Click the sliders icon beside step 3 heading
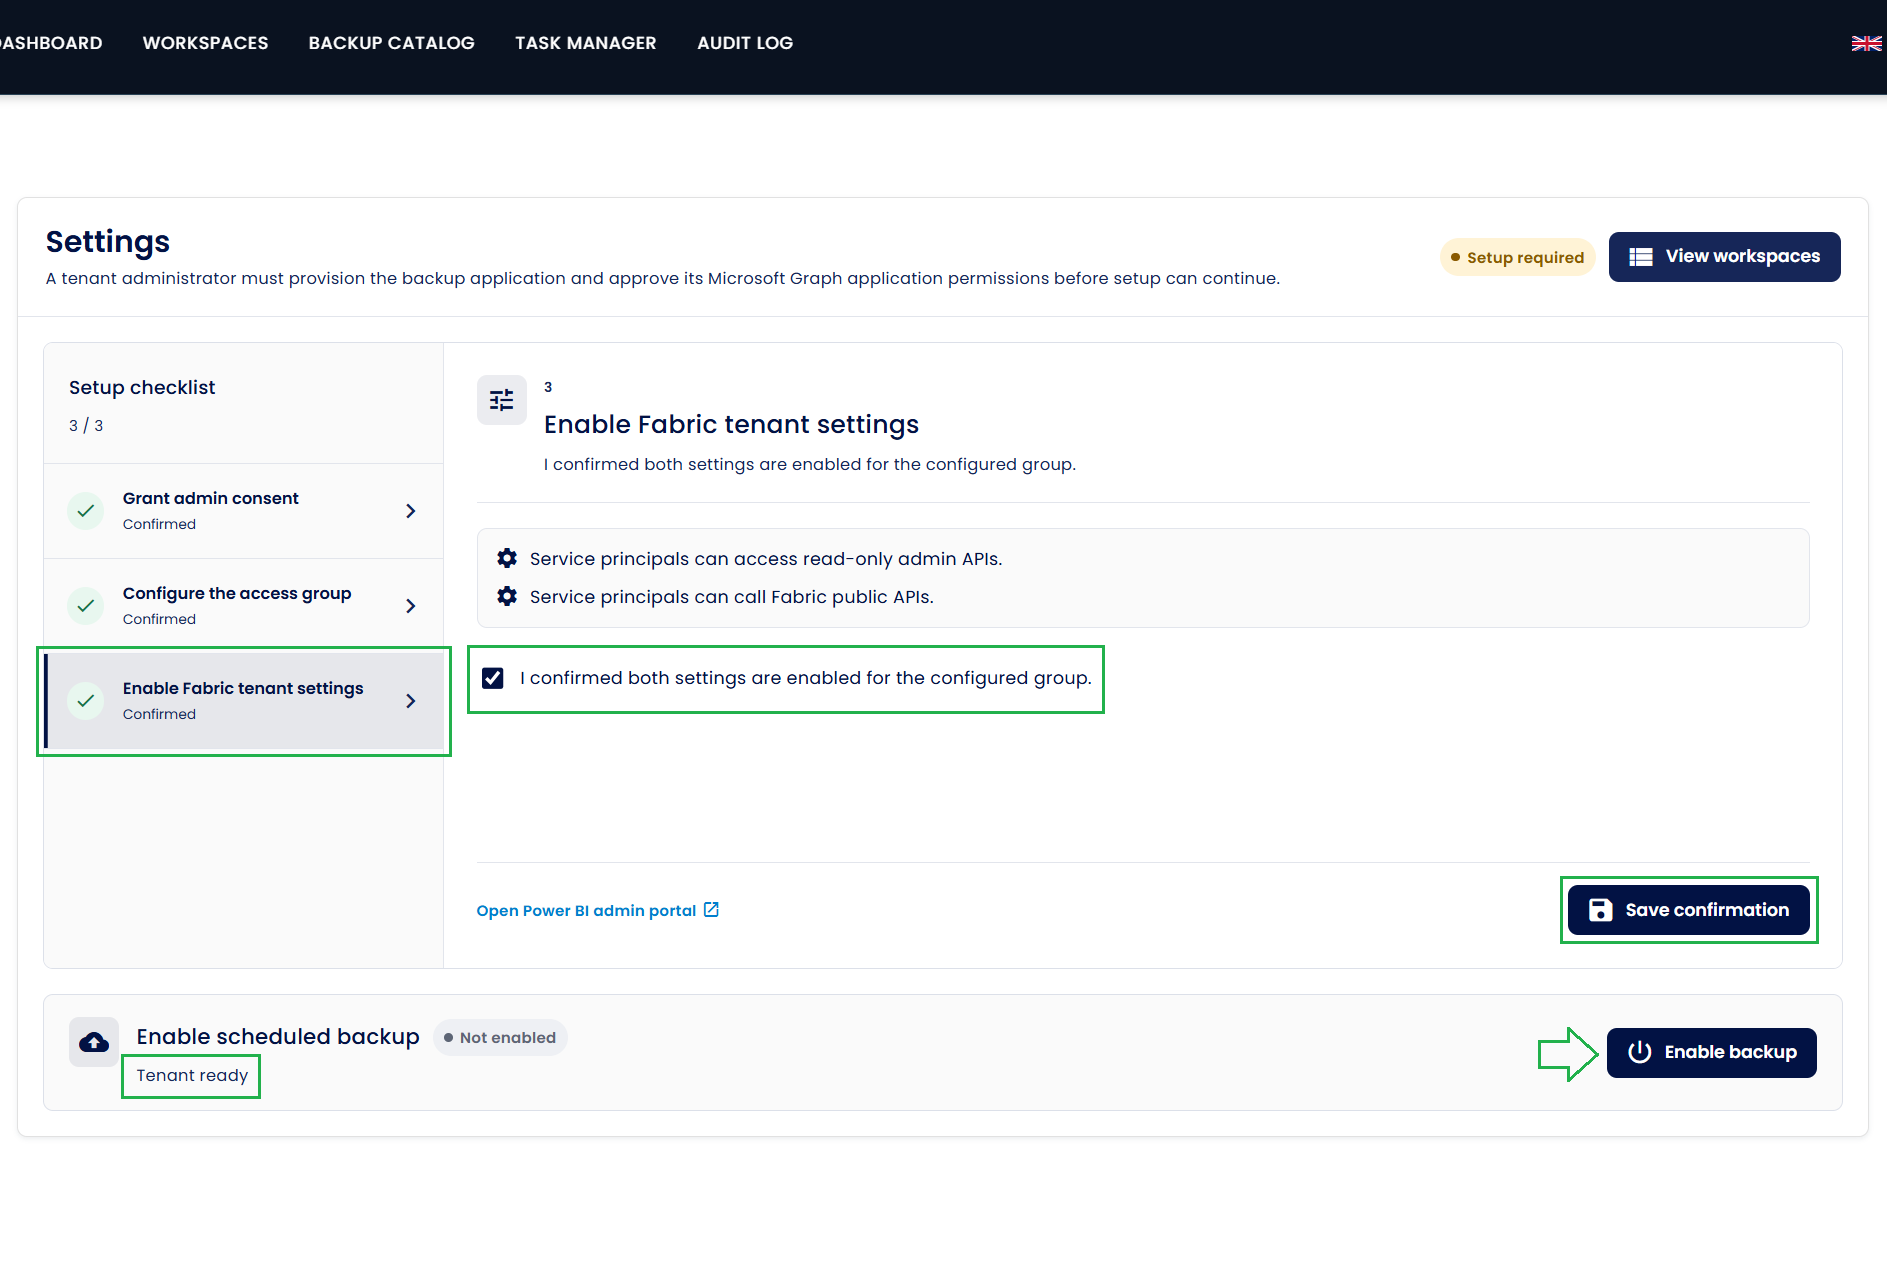1887x1263 pixels. [502, 400]
